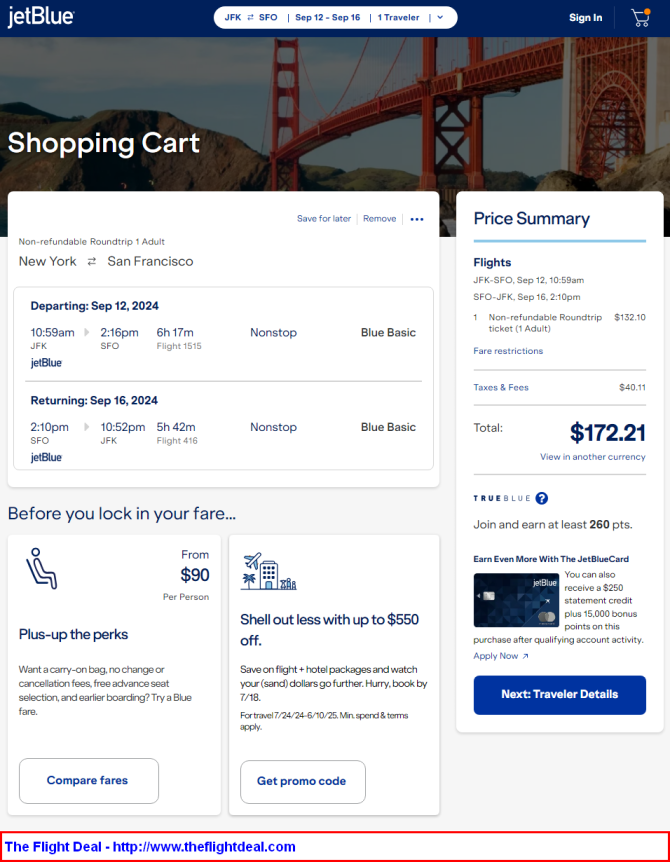Click the $40.11 taxes amount
This screenshot has width=670, height=862.
(x=632, y=388)
